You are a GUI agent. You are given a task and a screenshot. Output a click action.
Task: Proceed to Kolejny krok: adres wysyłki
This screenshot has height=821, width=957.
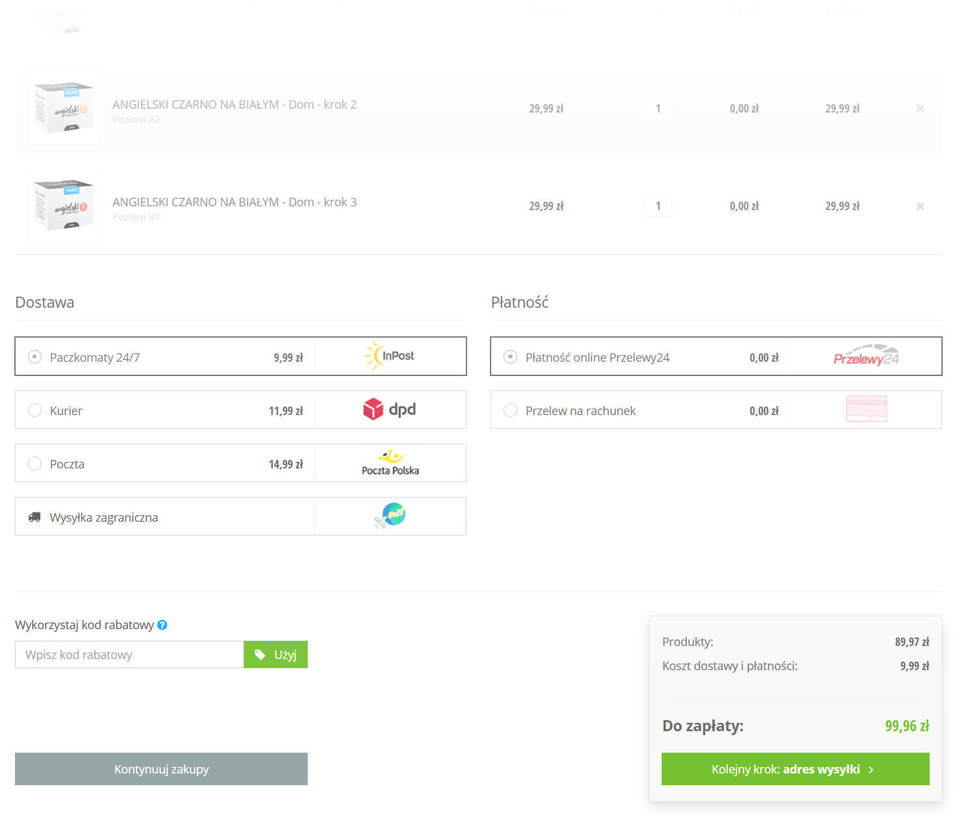click(795, 769)
